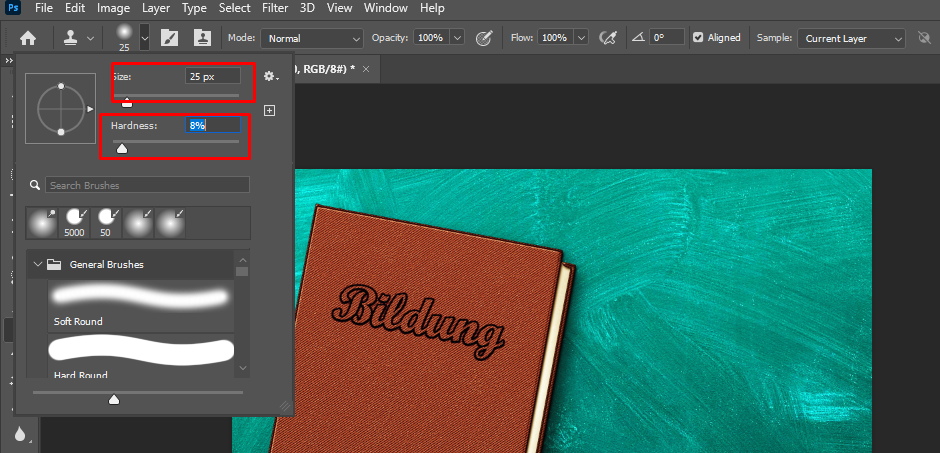Click the Flow value field
The width and height of the screenshot is (940, 453).
(x=555, y=38)
